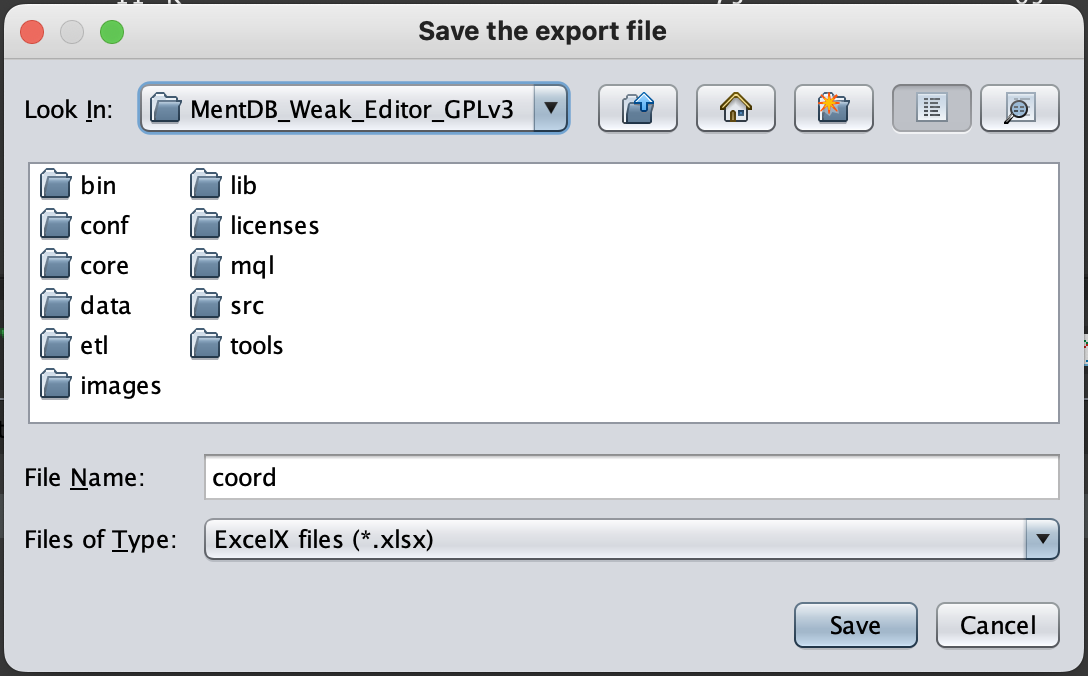Viewport: 1088px width, 676px height.
Task: Click the File Name text field
Action: [630, 477]
